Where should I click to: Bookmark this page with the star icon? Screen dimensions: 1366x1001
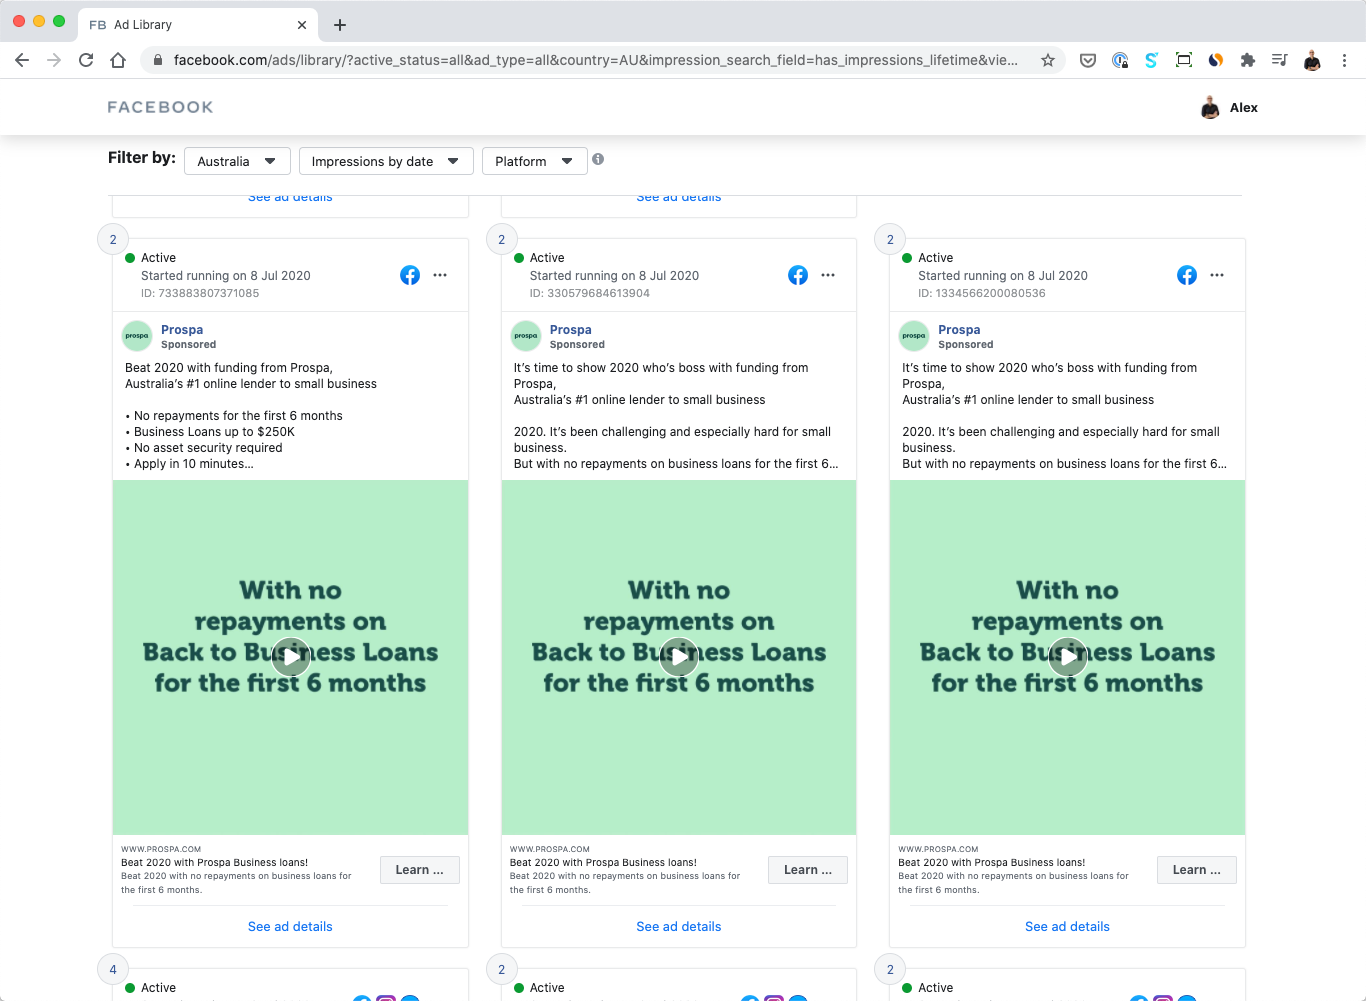[x=1047, y=60]
